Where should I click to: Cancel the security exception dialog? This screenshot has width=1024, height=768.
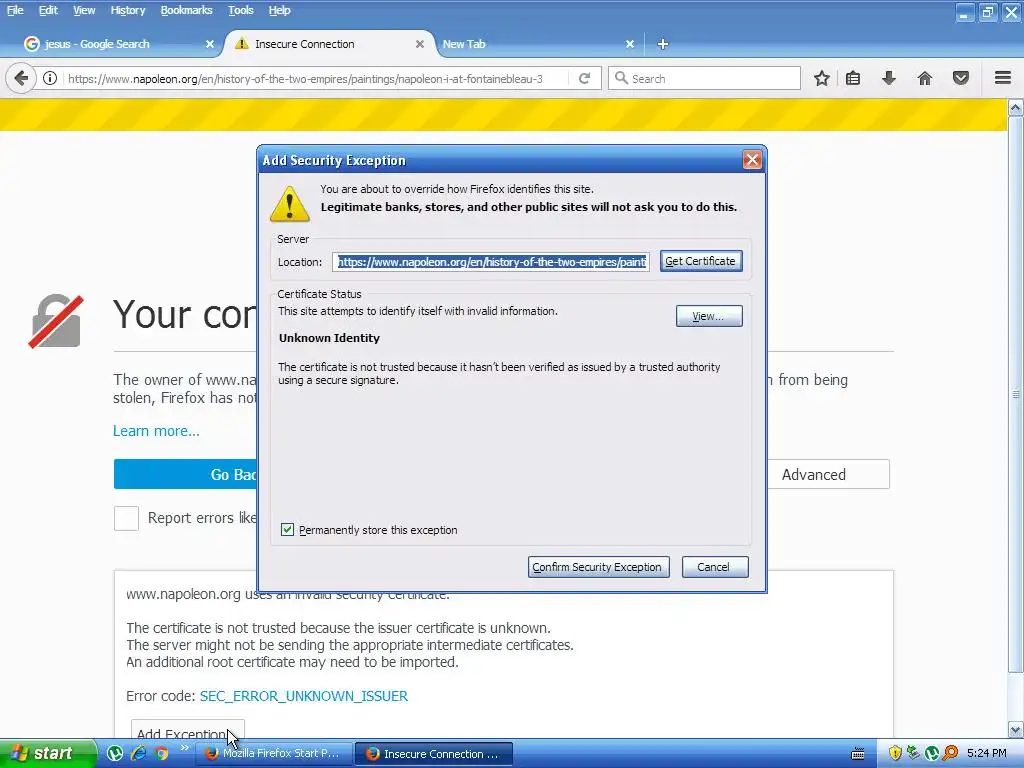(x=714, y=567)
